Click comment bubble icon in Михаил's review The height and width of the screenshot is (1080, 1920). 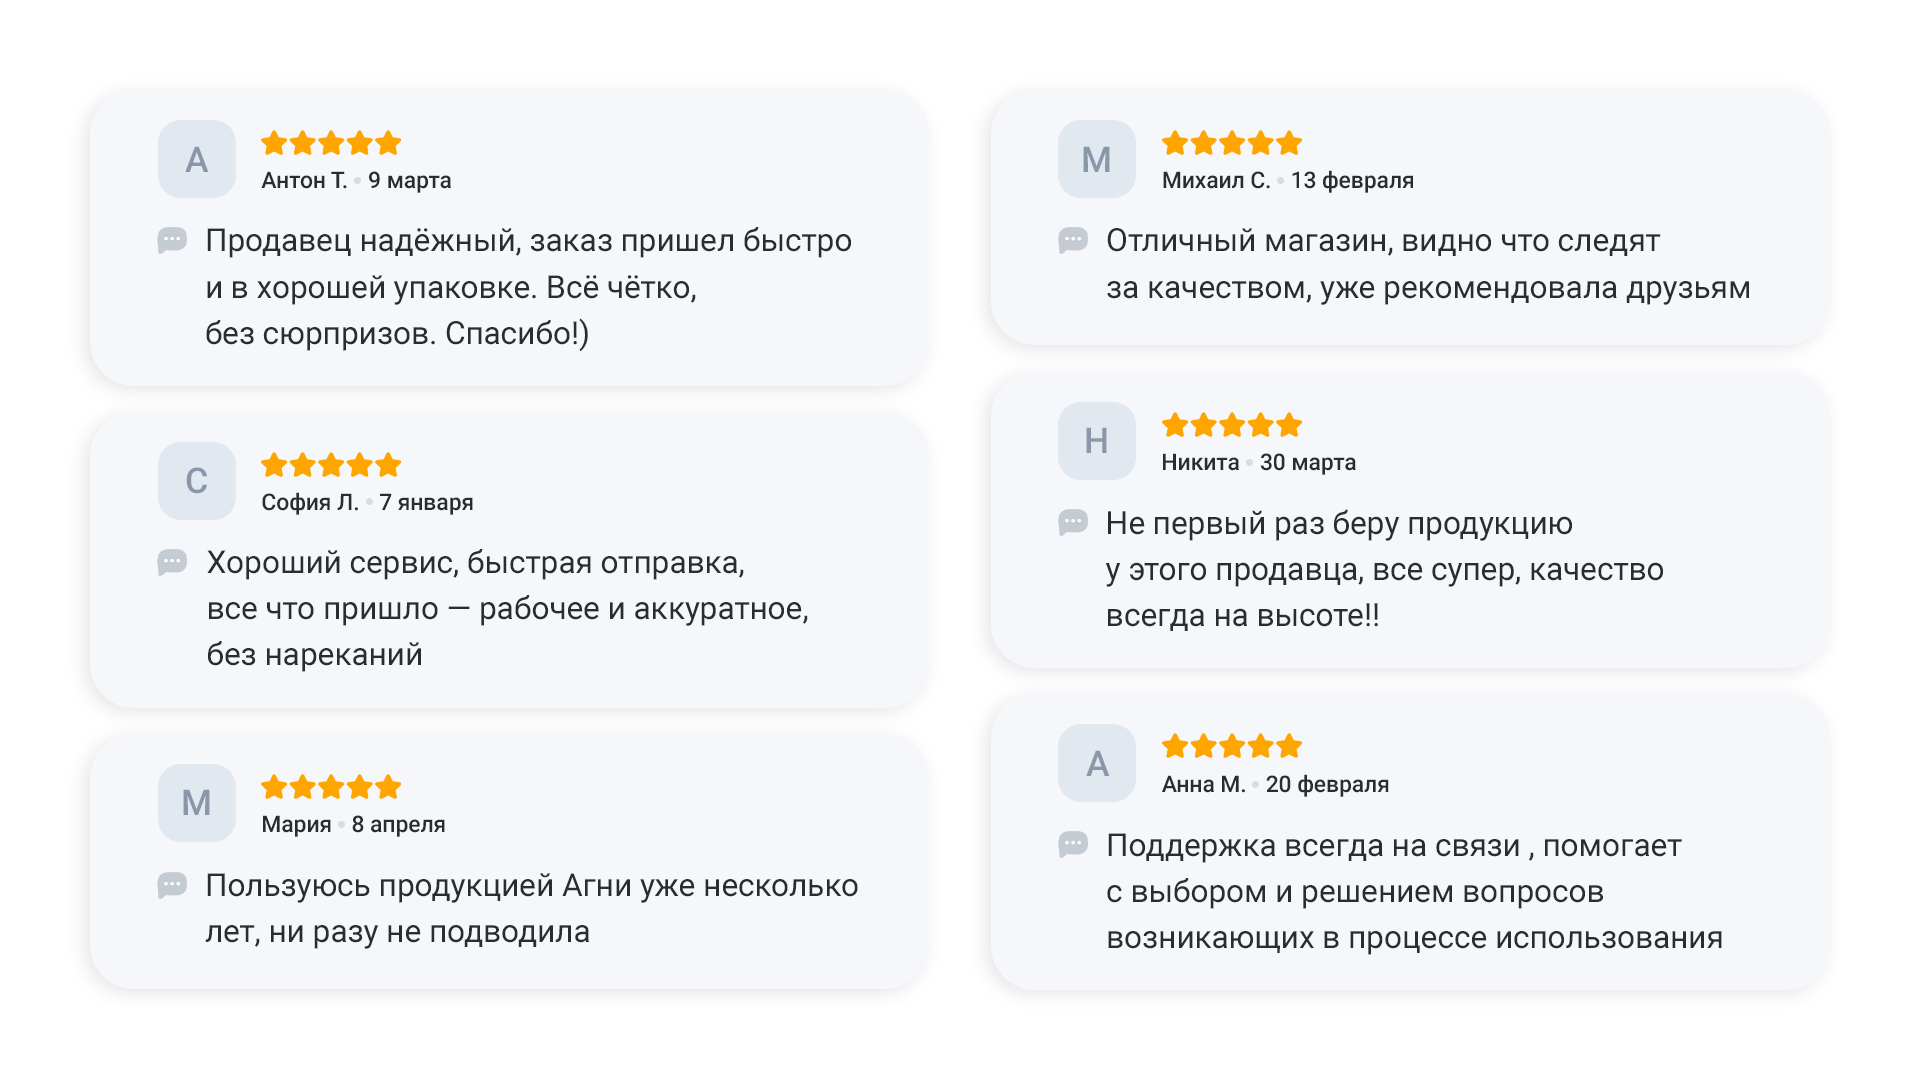(x=1073, y=241)
